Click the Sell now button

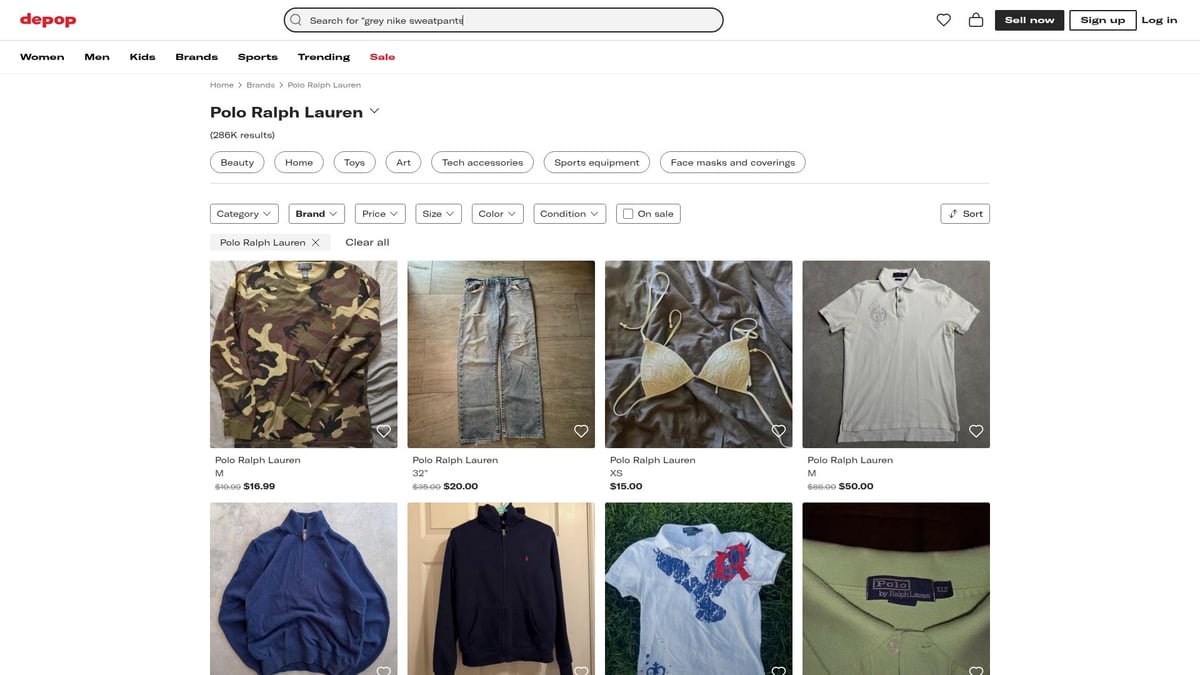[x=1029, y=20]
